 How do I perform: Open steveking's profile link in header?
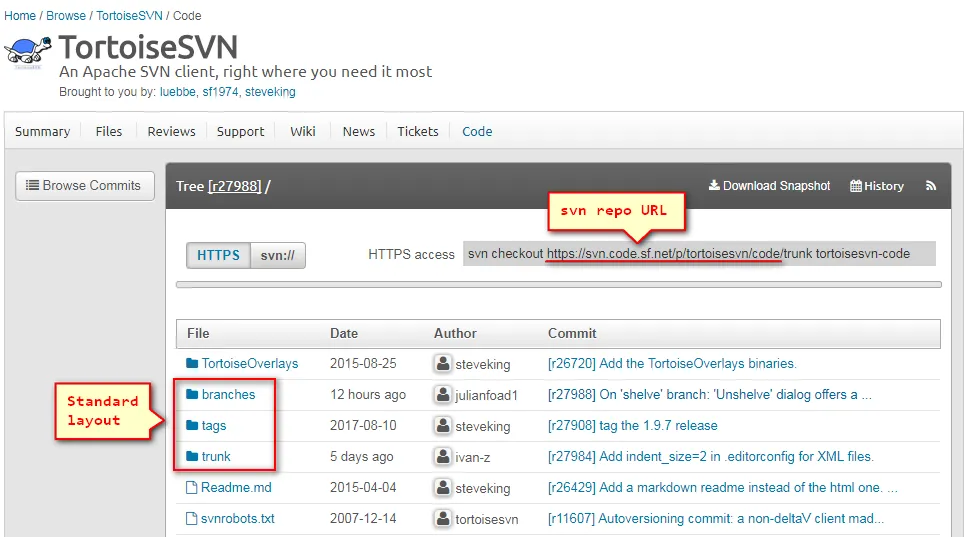[270, 91]
